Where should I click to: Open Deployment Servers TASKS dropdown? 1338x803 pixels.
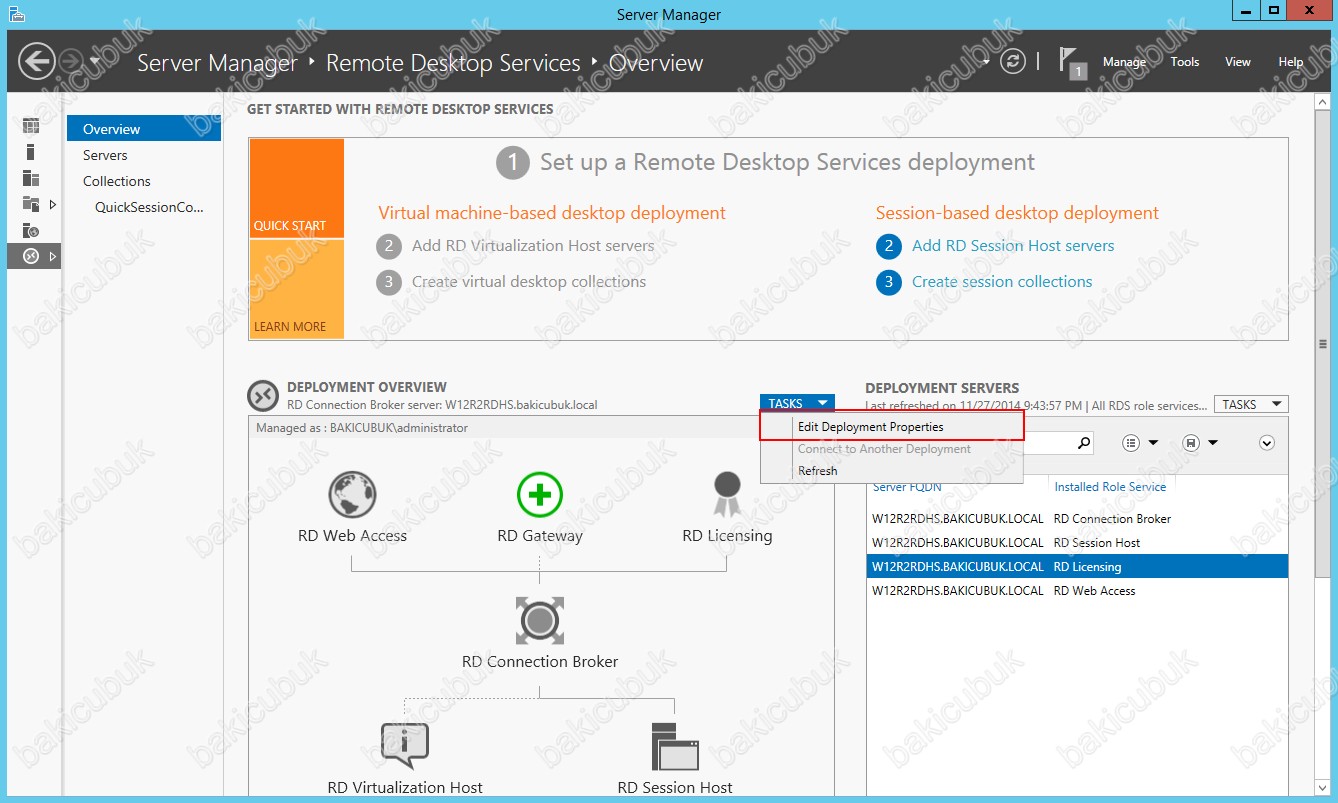pos(1251,404)
